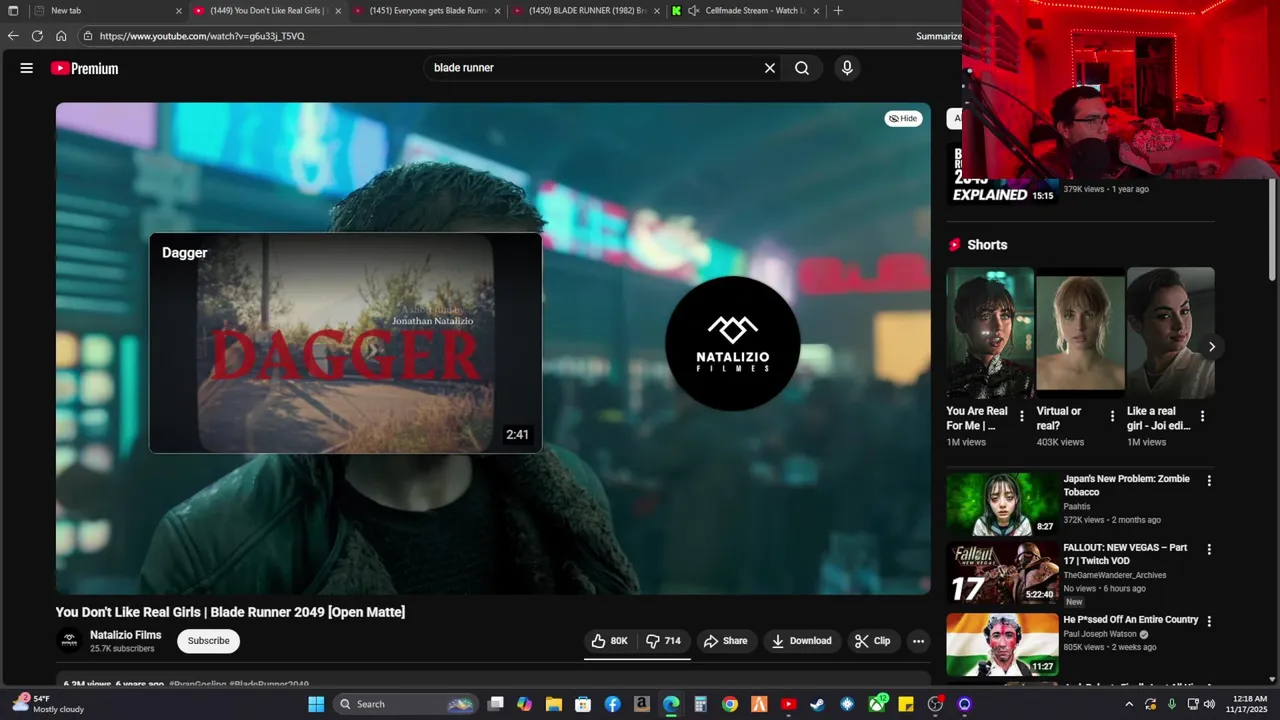The image size is (1280, 720).
Task: Open Google Chrome from taskbar
Action: (x=730, y=704)
